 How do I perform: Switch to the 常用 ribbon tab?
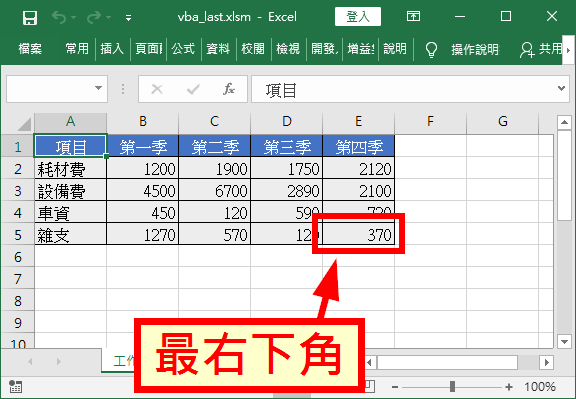(77, 48)
